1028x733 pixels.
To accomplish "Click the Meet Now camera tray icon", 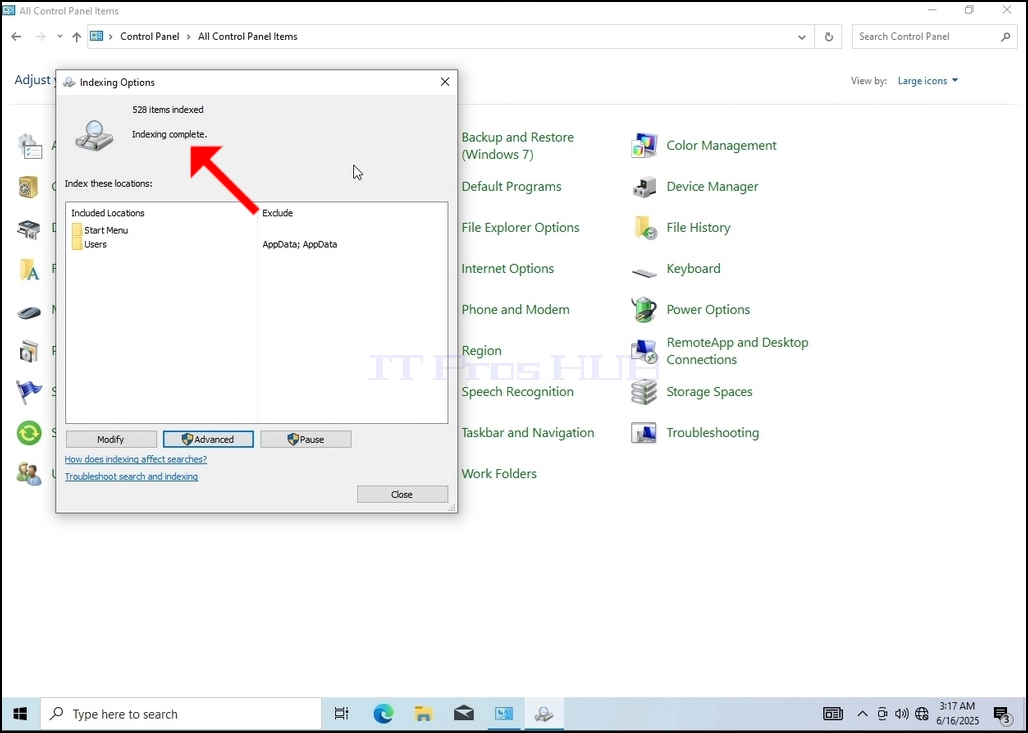I will 882,714.
